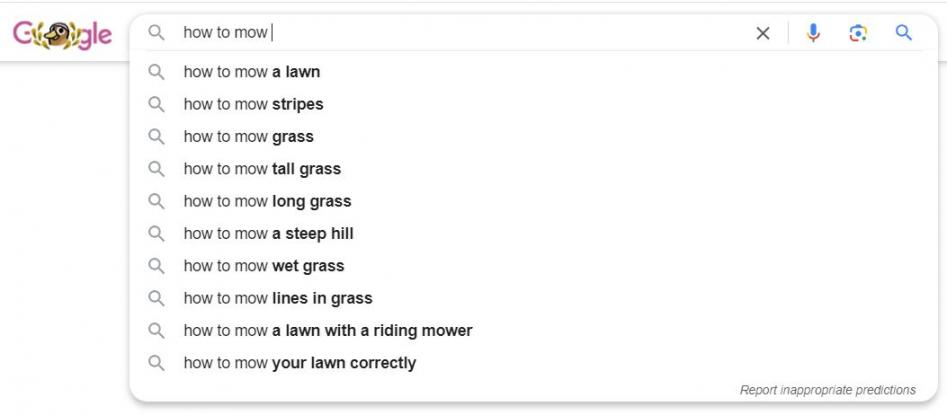
Task: Click the blue search magnifier button
Action: 904,33
